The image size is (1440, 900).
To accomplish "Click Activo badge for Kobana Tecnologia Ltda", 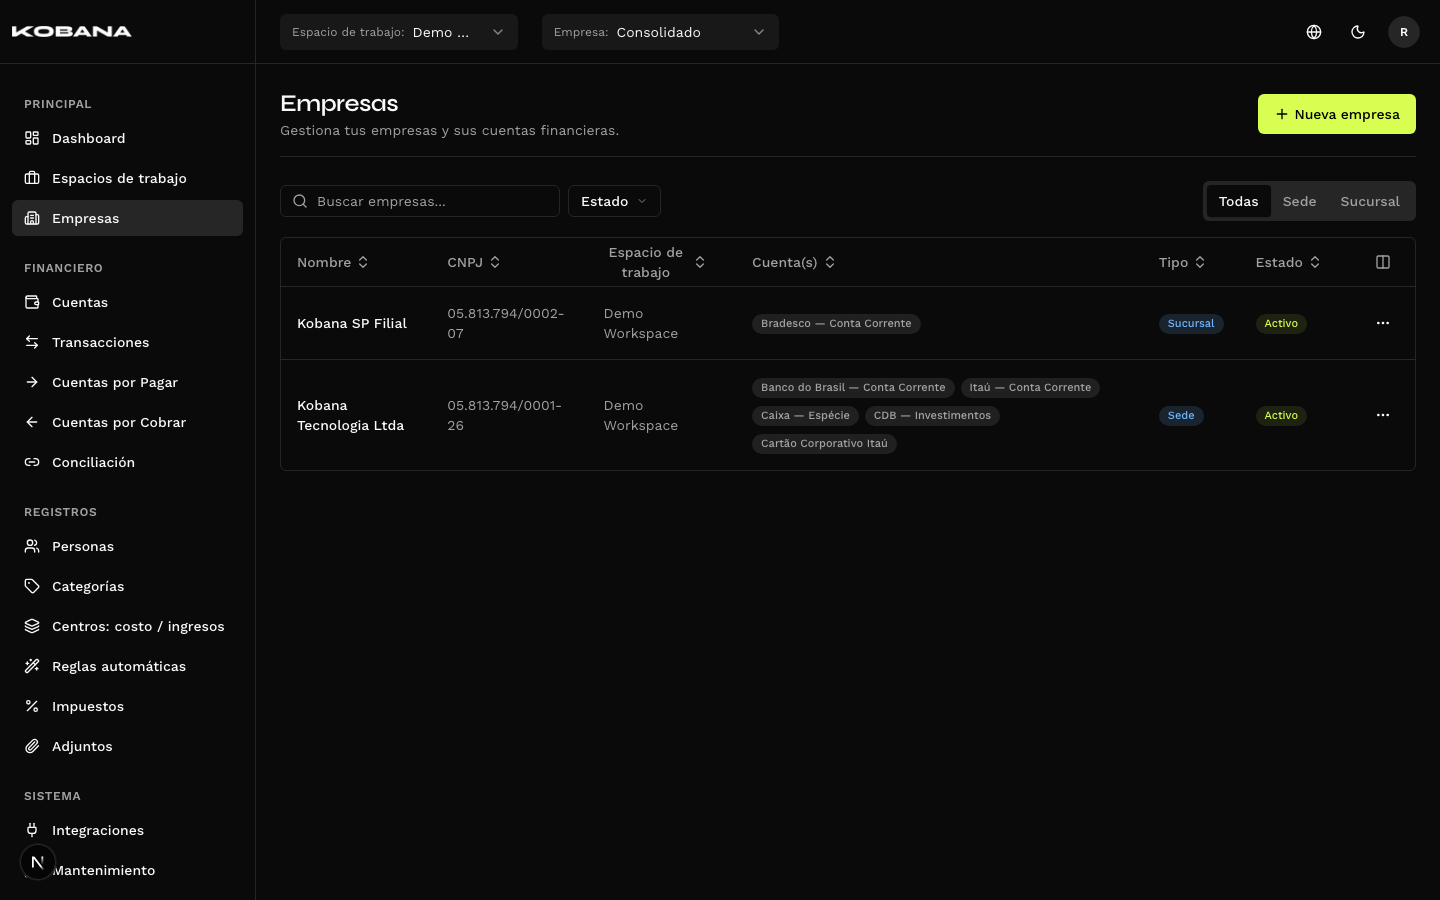I will point(1281,415).
